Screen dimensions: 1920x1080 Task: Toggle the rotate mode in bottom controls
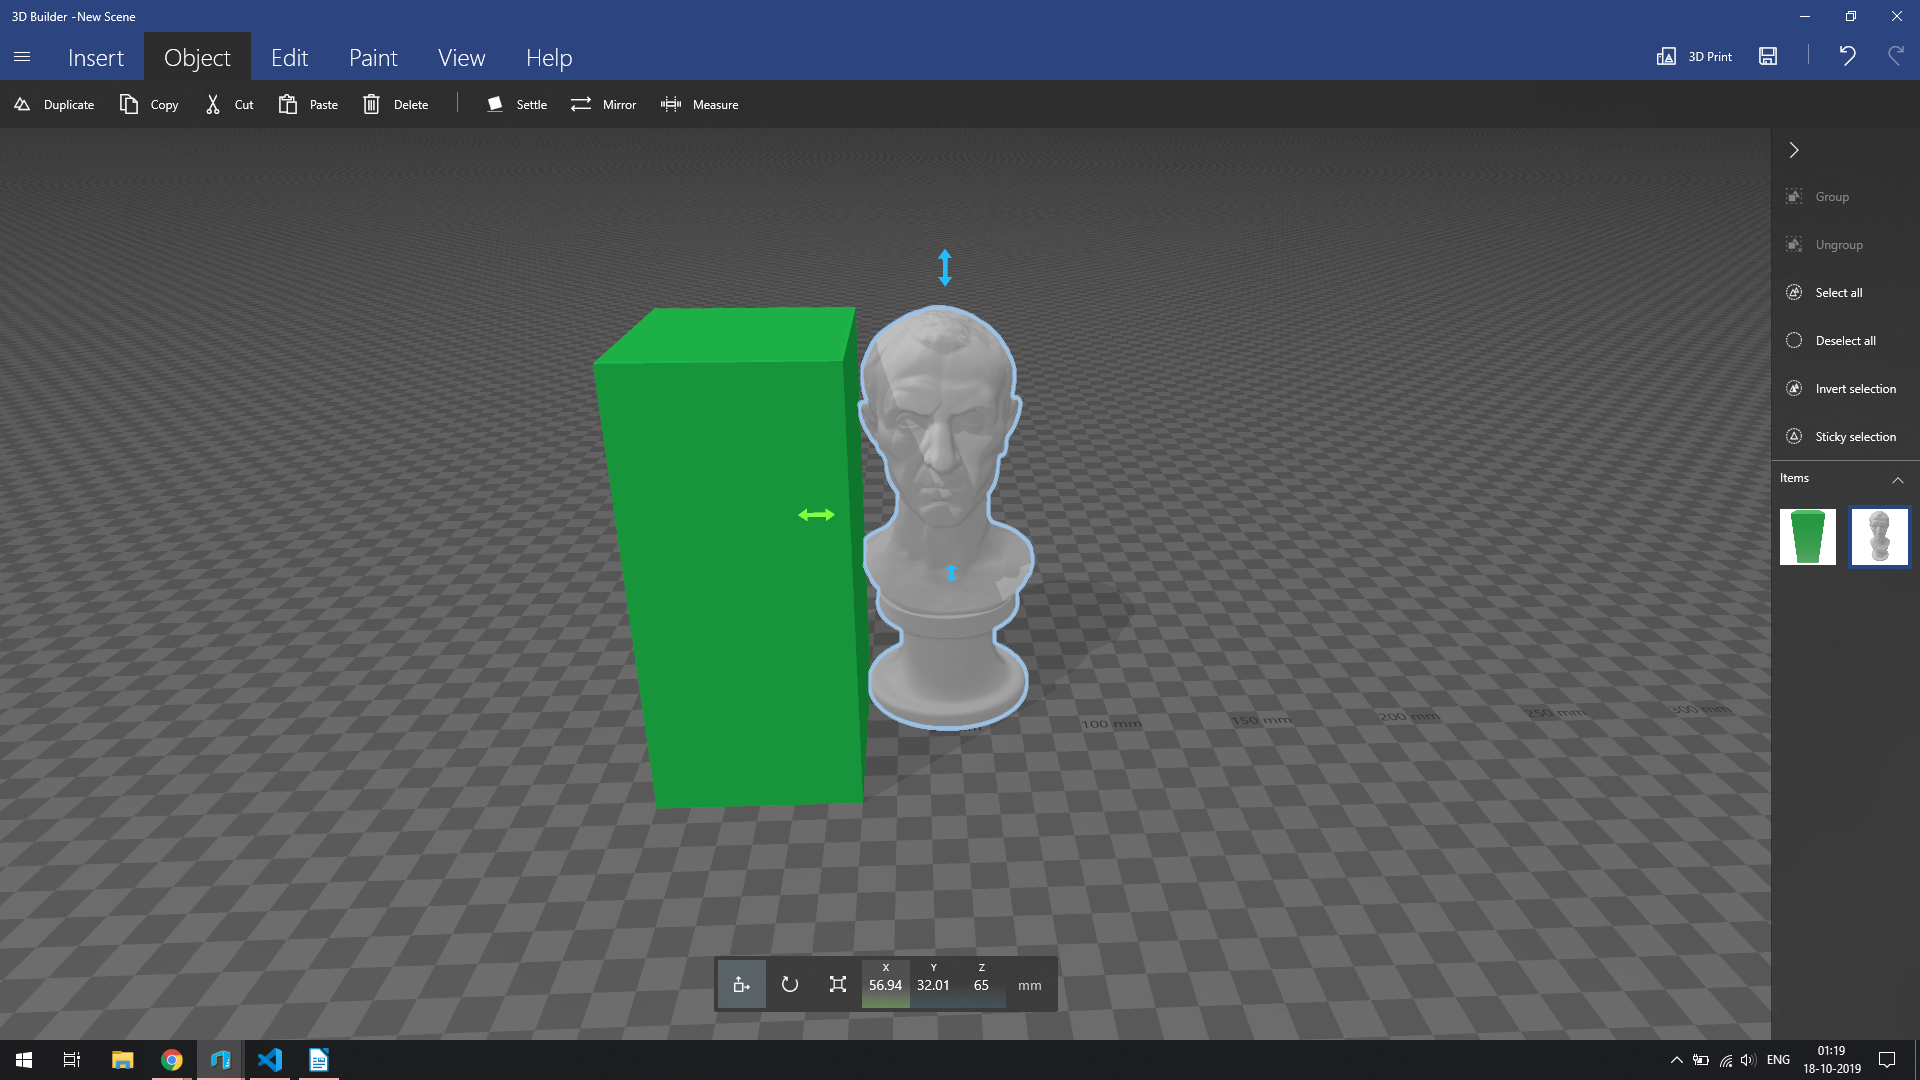pyautogui.click(x=789, y=984)
